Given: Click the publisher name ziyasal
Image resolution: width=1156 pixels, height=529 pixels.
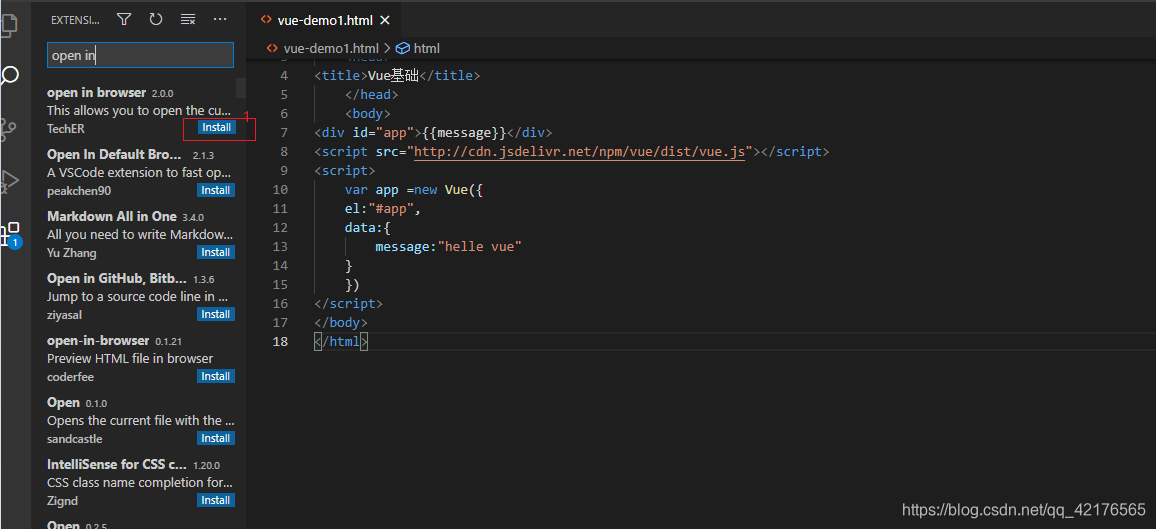Looking at the screenshot, I should [x=64, y=315].
